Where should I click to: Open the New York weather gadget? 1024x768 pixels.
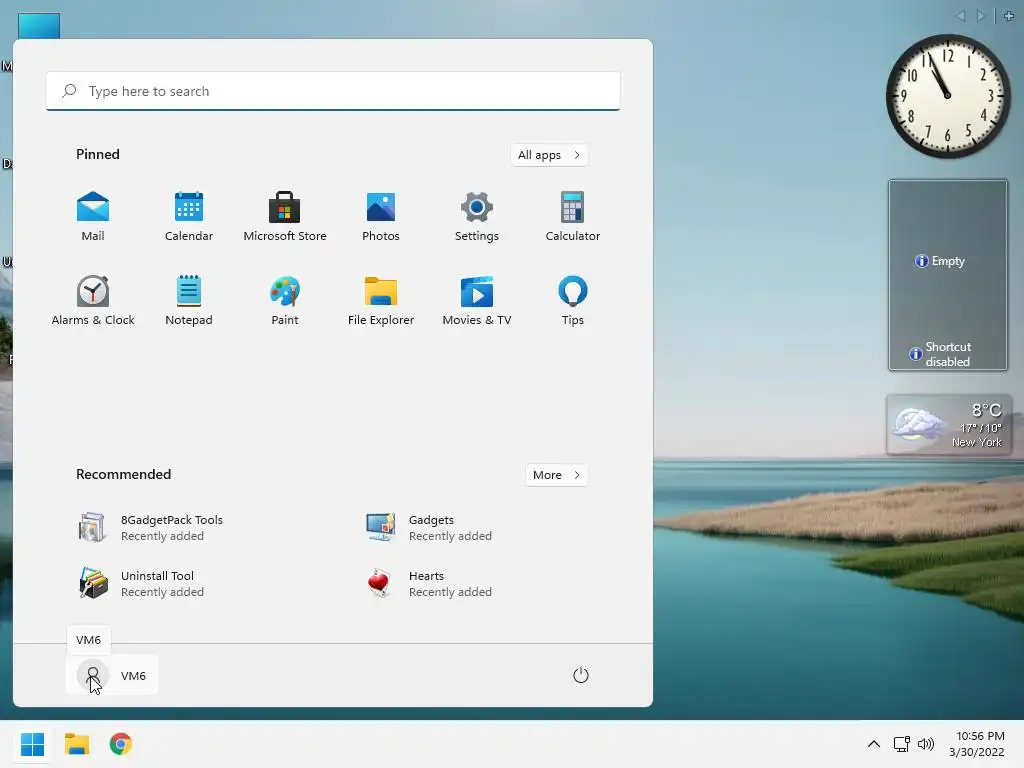949,425
